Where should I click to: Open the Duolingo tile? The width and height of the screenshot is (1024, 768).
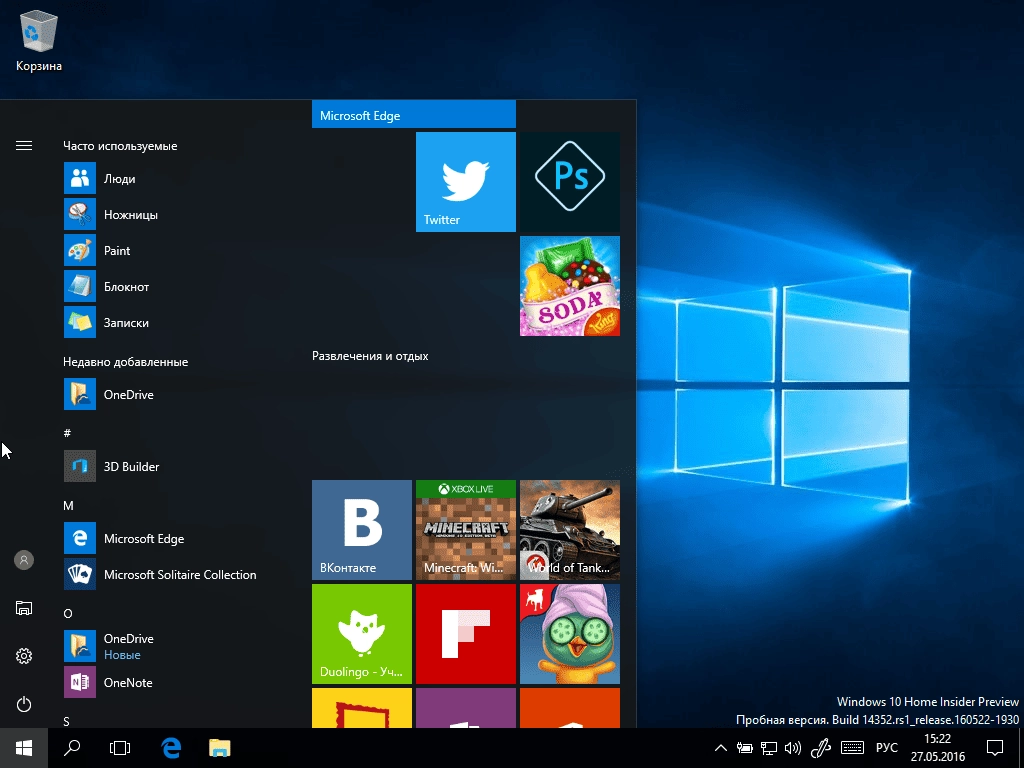[362, 633]
